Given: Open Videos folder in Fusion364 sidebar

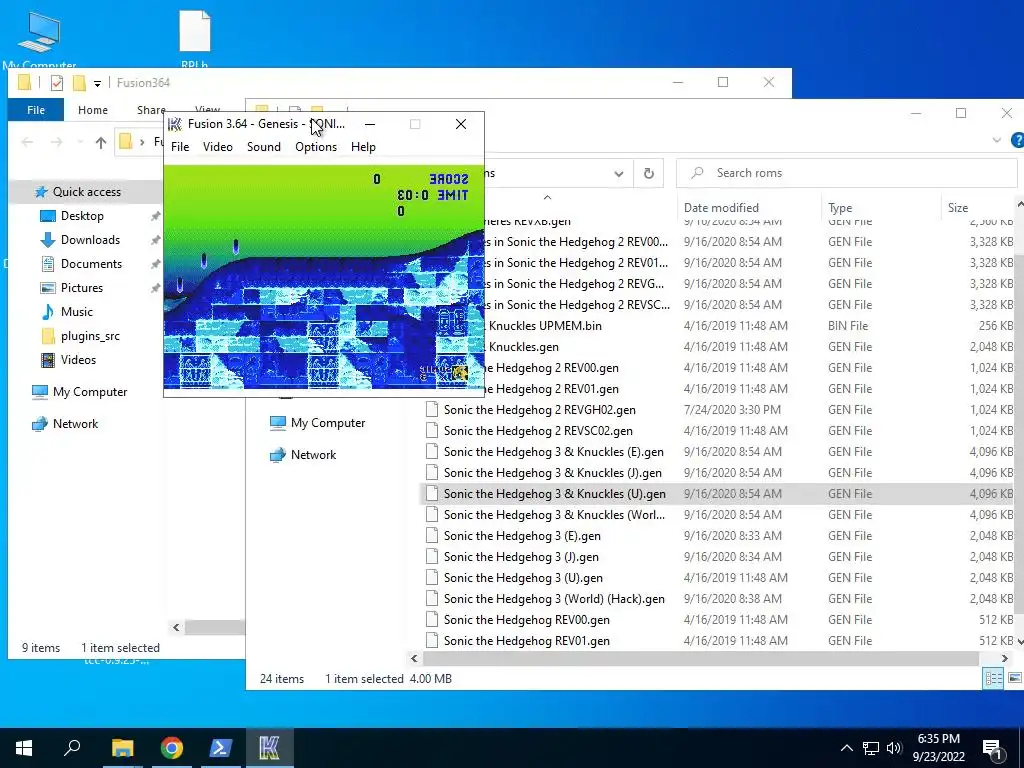Looking at the screenshot, I should 78,360.
